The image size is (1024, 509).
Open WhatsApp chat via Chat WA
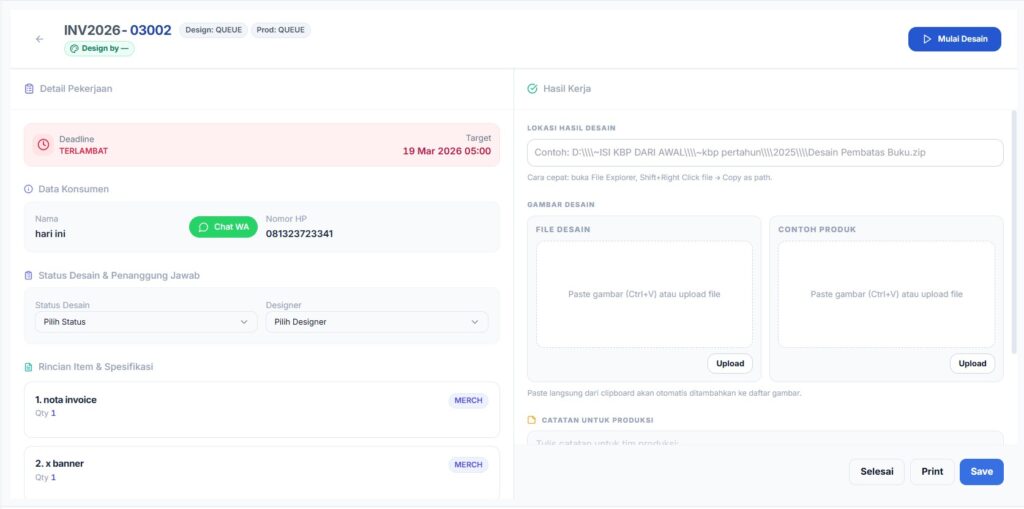pos(223,227)
